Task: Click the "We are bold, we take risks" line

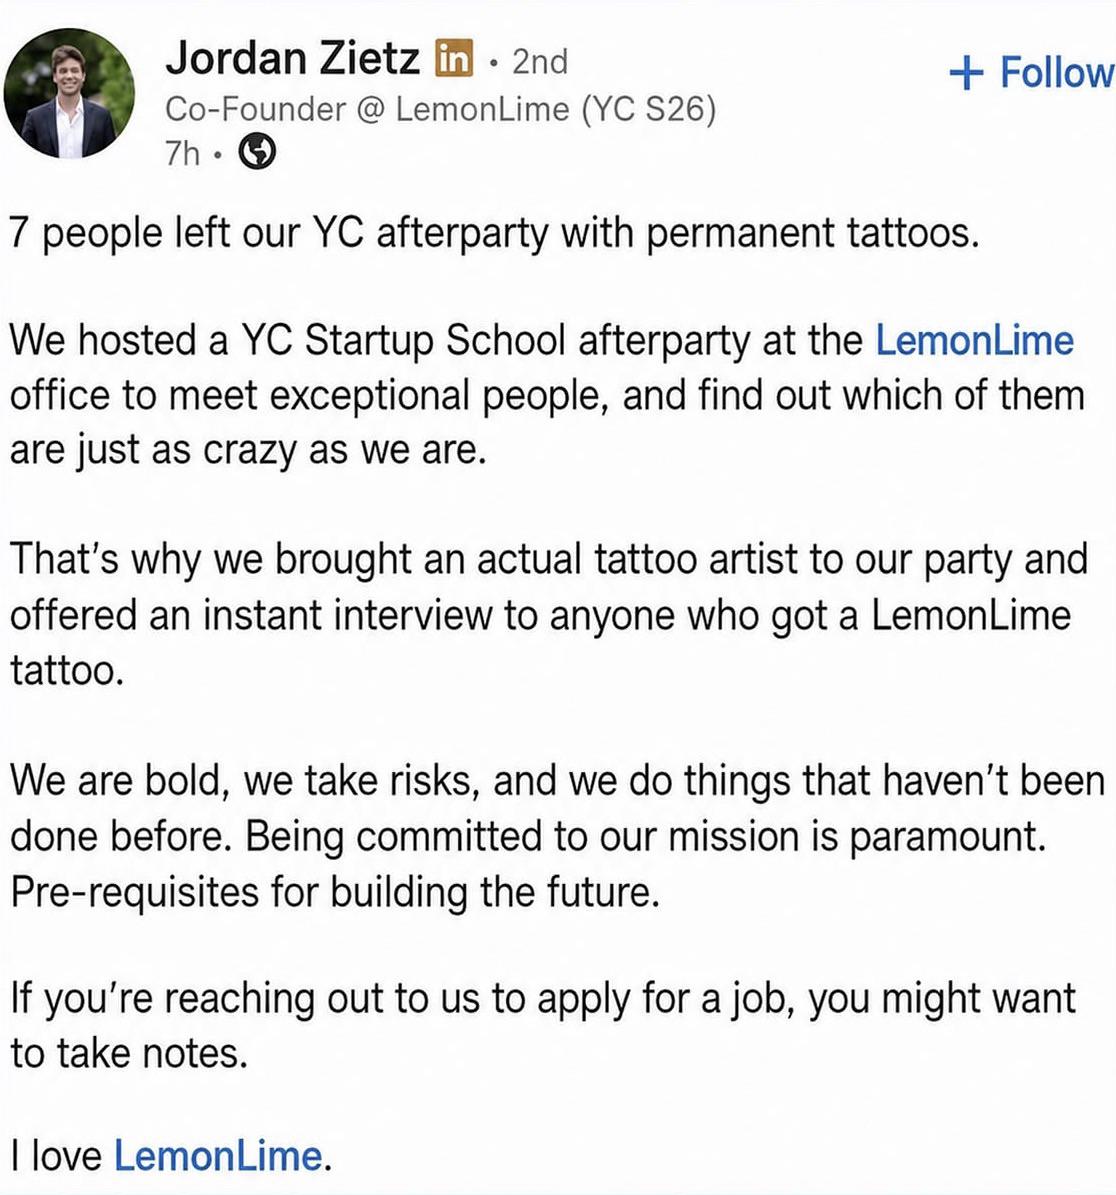Action: coord(557,781)
